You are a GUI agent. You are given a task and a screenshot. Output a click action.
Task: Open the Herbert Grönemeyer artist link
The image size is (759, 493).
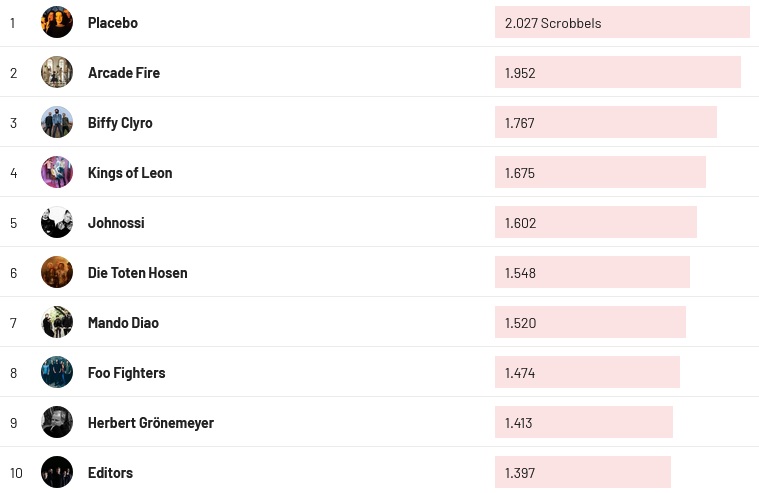tap(151, 422)
